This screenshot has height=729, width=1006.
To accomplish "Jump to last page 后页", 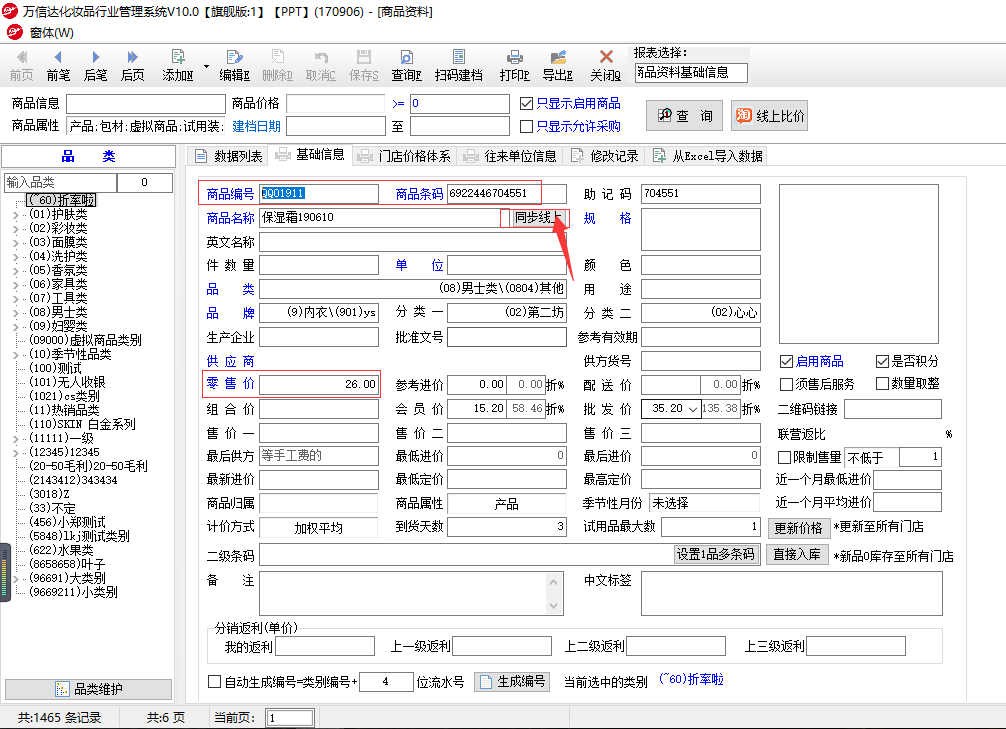I will point(133,65).
